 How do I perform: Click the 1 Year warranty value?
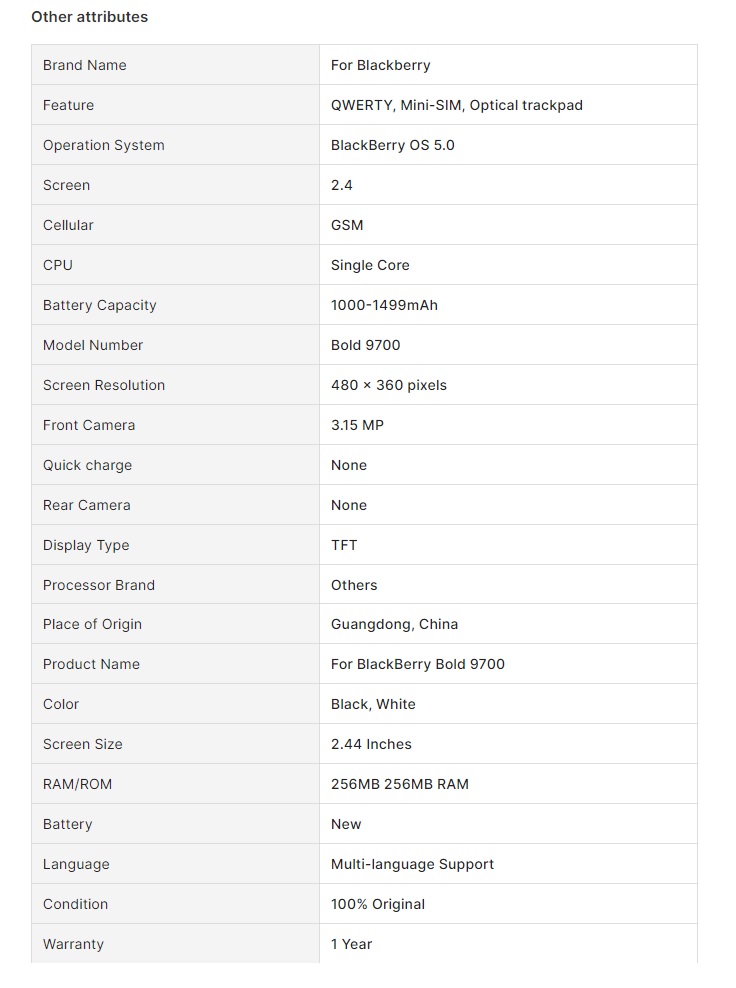point(351,944)
